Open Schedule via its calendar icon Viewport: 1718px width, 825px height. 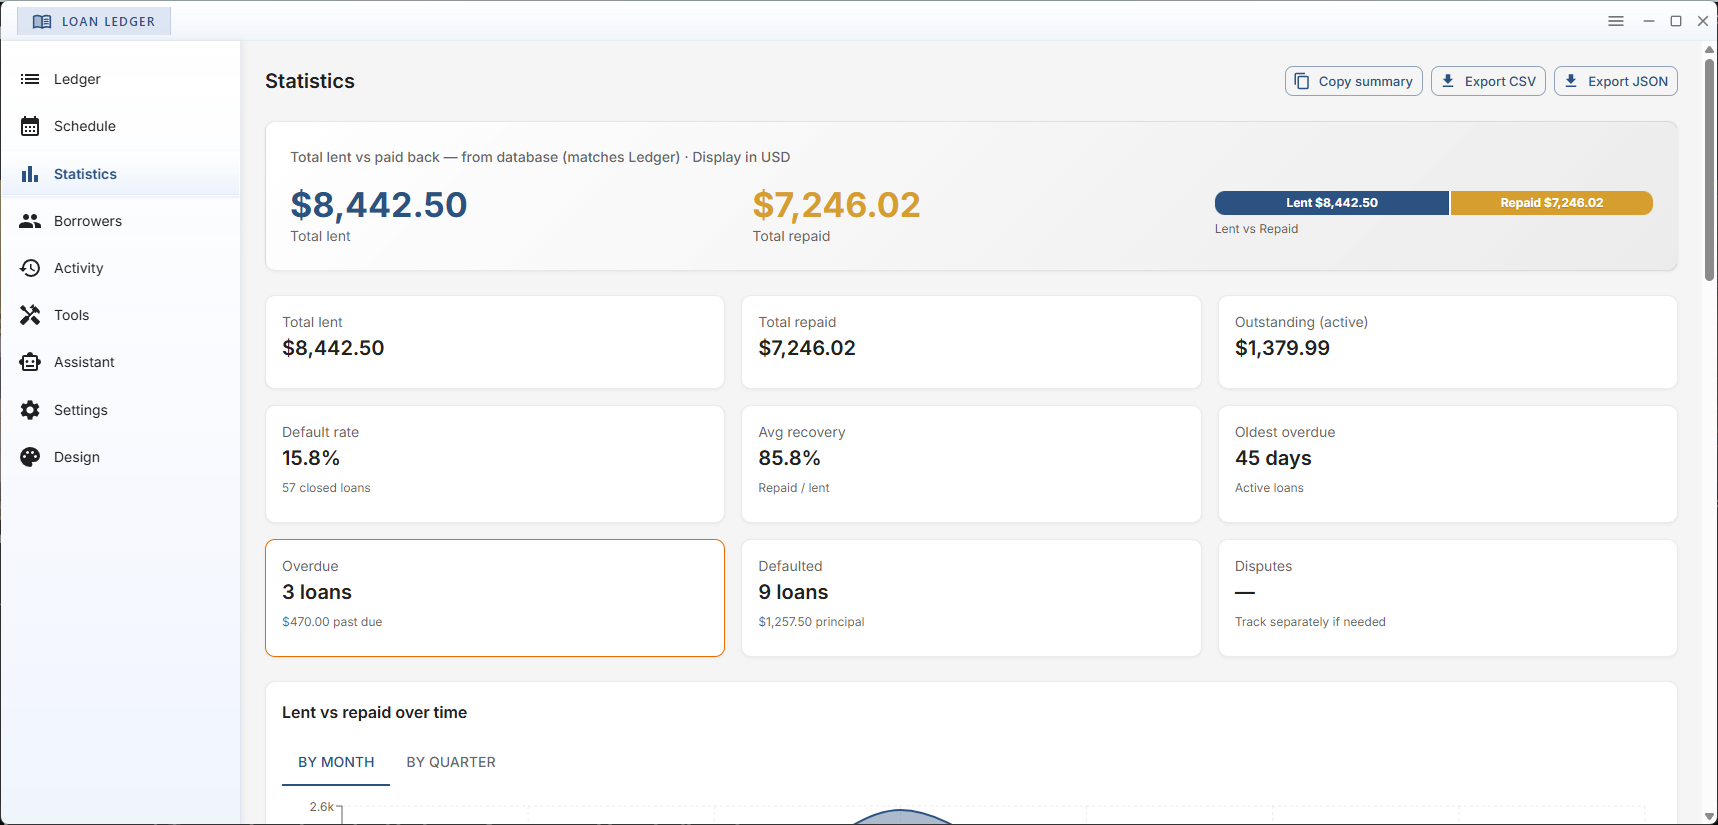(30, 126)
